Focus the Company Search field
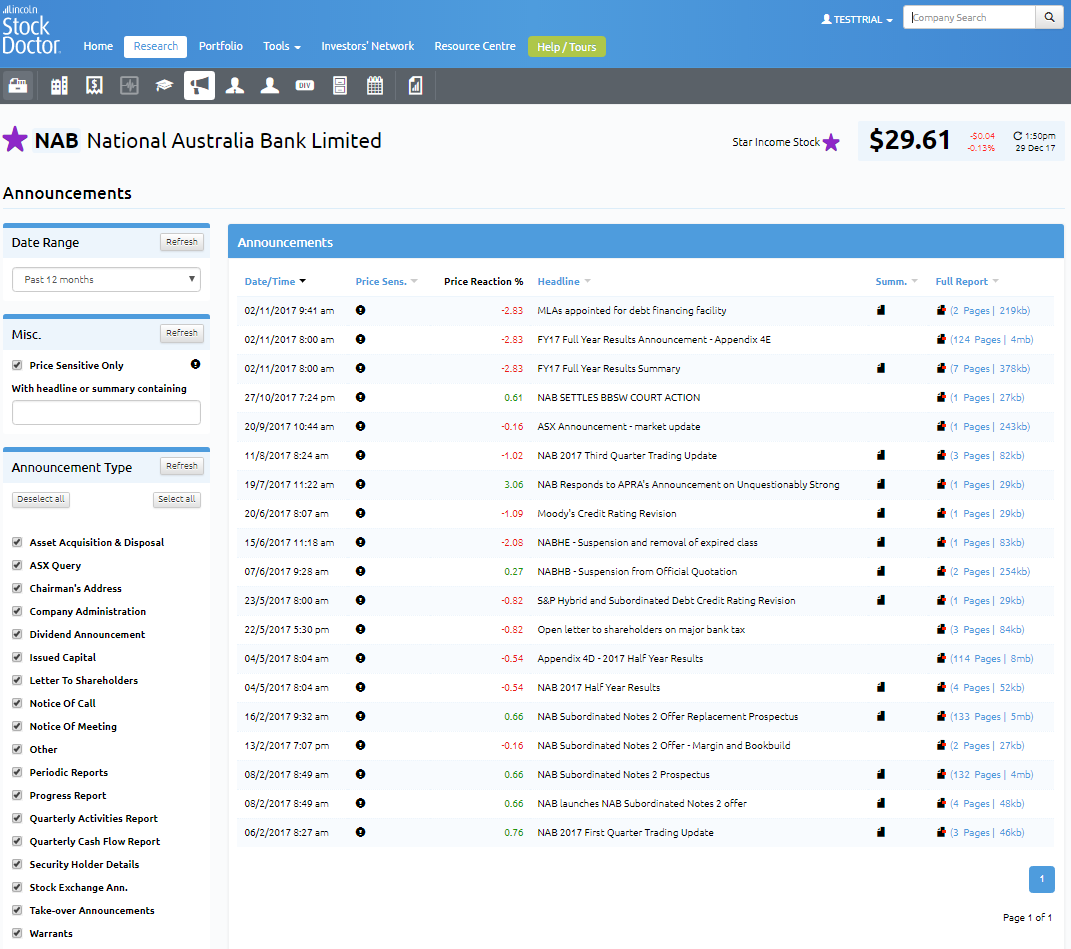Viewport: 1071px width, 949px height. (x=969, y=18)
